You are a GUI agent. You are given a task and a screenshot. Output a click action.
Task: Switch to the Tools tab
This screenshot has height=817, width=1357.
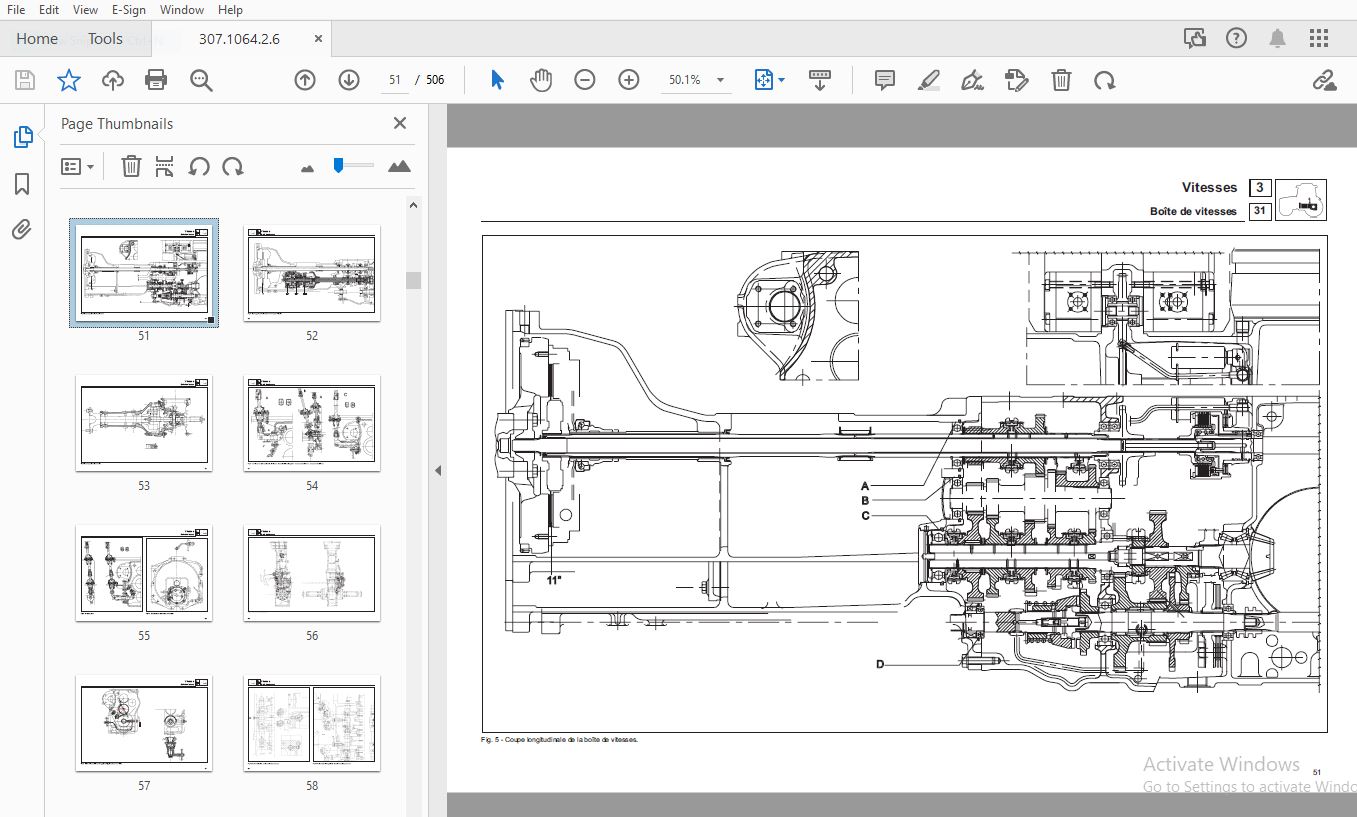click(x=105, y=39)
